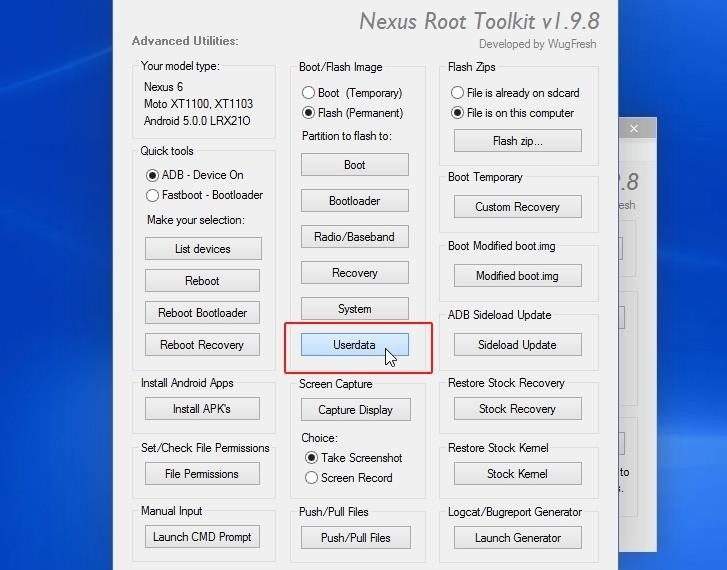This screenshot has height=570, width=727.
Task: Click Reboot Recovery button
Action: 202,345
